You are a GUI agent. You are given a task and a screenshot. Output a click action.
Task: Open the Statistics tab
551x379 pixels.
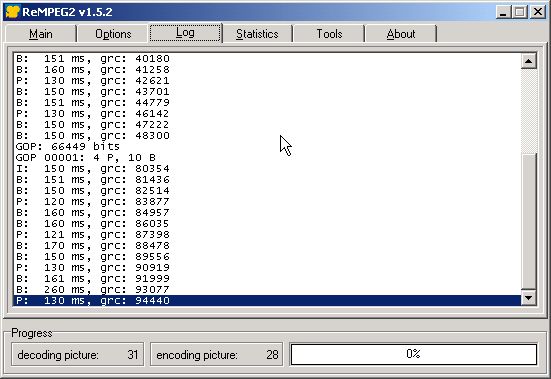point(257,34)
